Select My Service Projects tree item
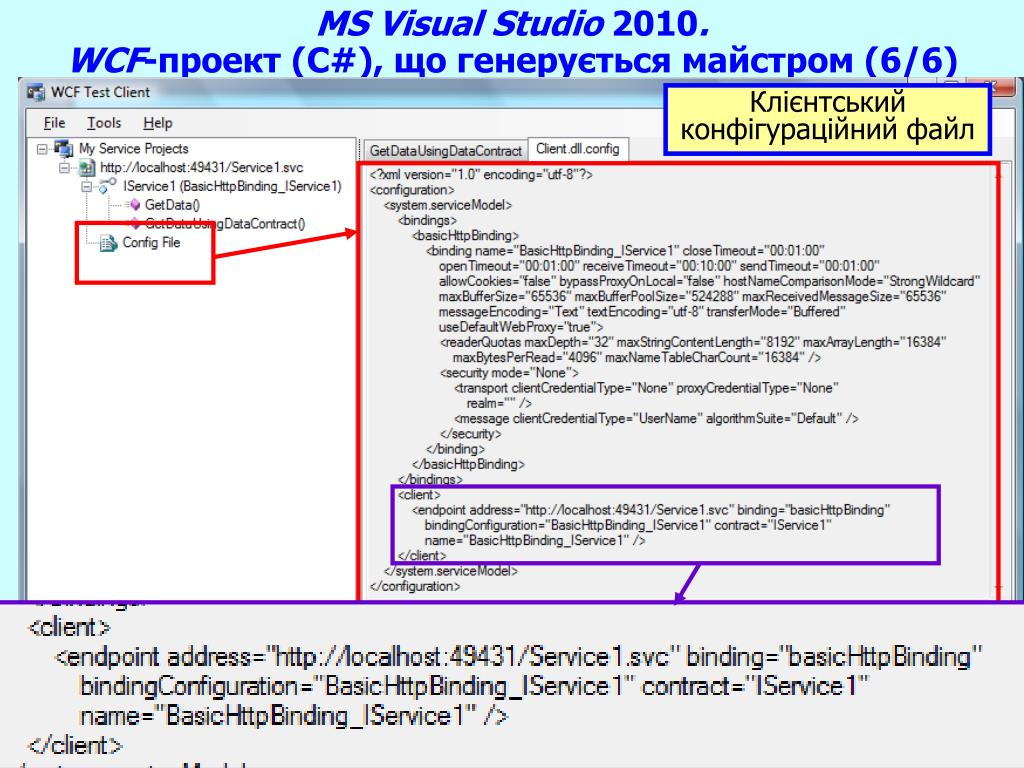This screenshot has height=768, width=1024. tap(133, 149)
